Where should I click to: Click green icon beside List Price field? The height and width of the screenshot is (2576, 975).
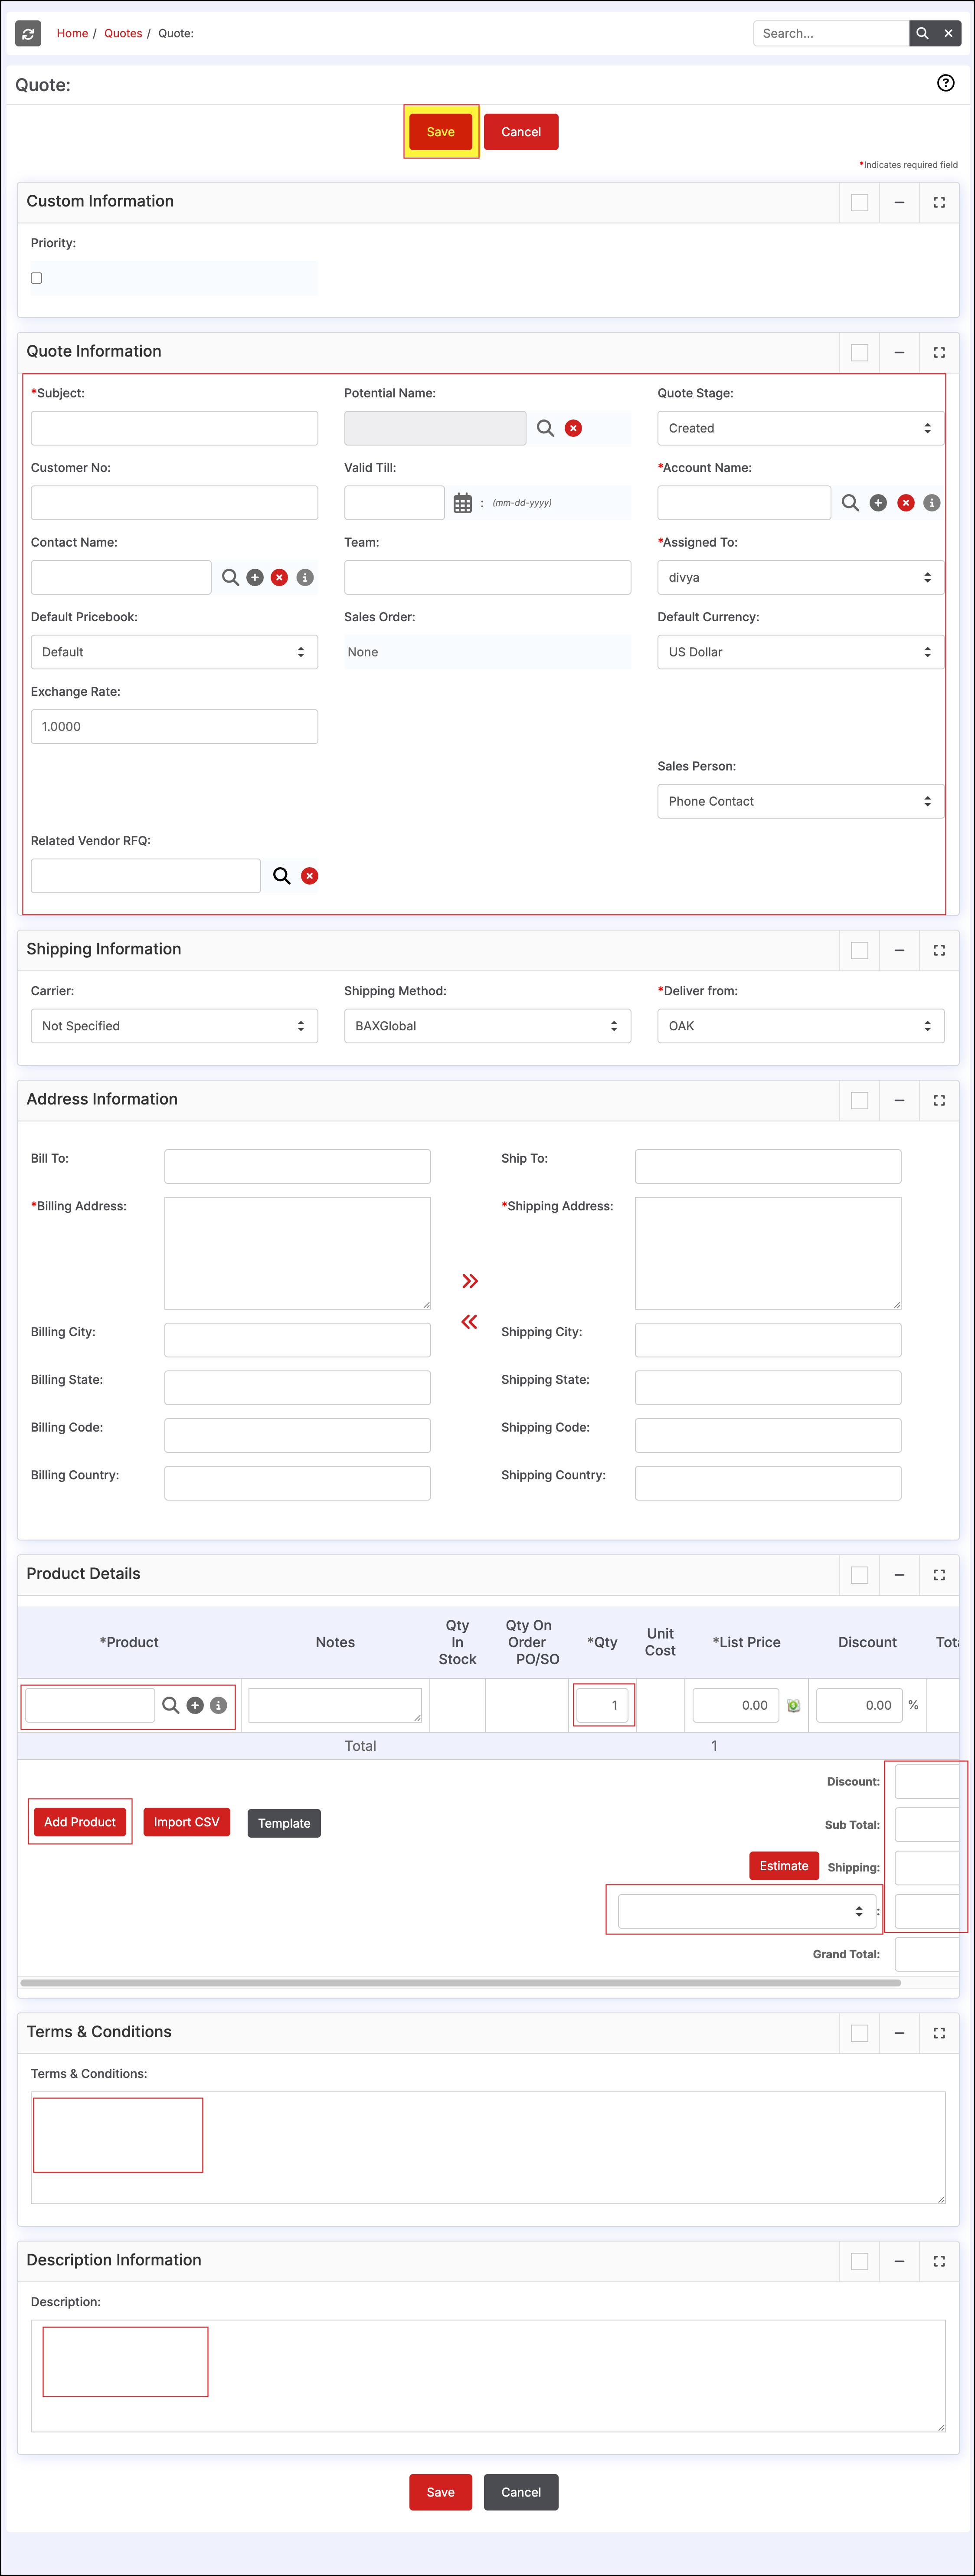pos(793,1706)
